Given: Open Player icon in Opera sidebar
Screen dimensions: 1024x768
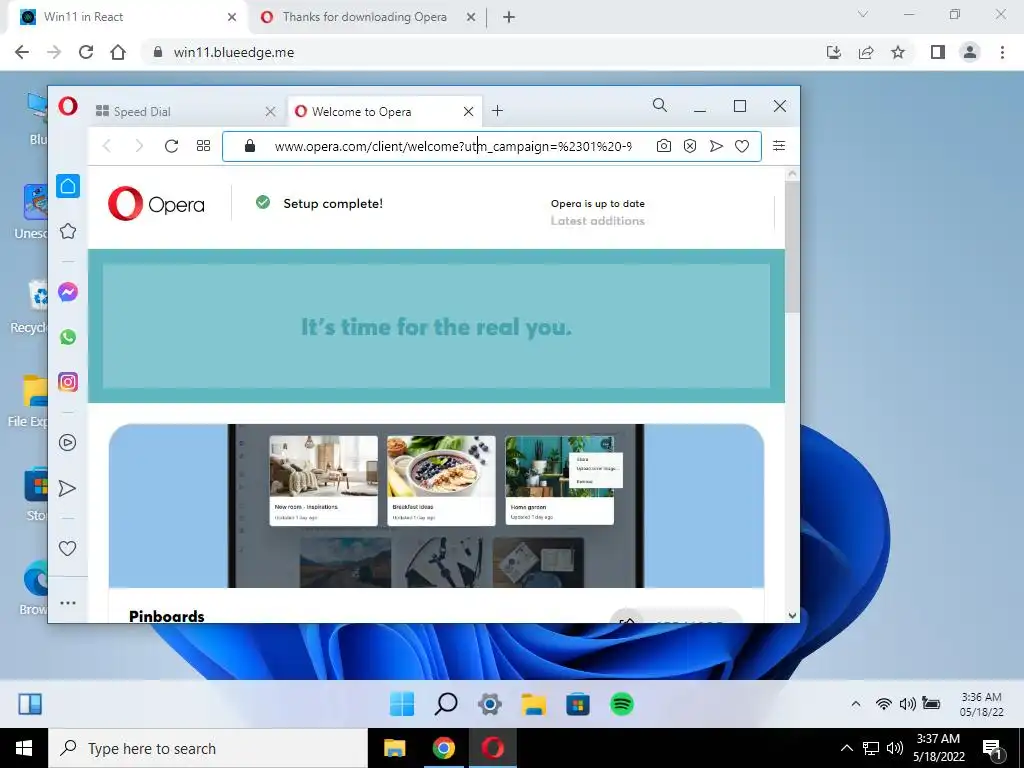Looking at the screenshot, I should [67, 443].
